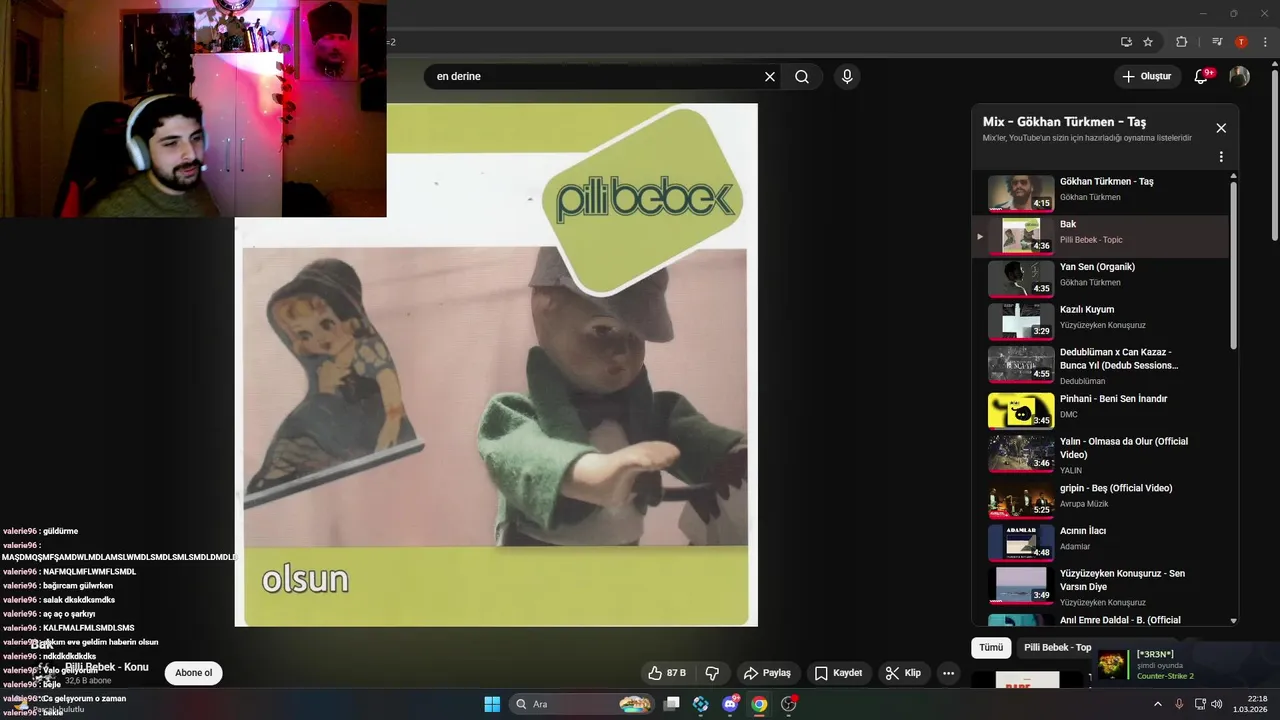Image resolution: width=1280 pixels, height=720 pixels.
Task: Click the install app icon in address bar
Action: click(1126, 42)
